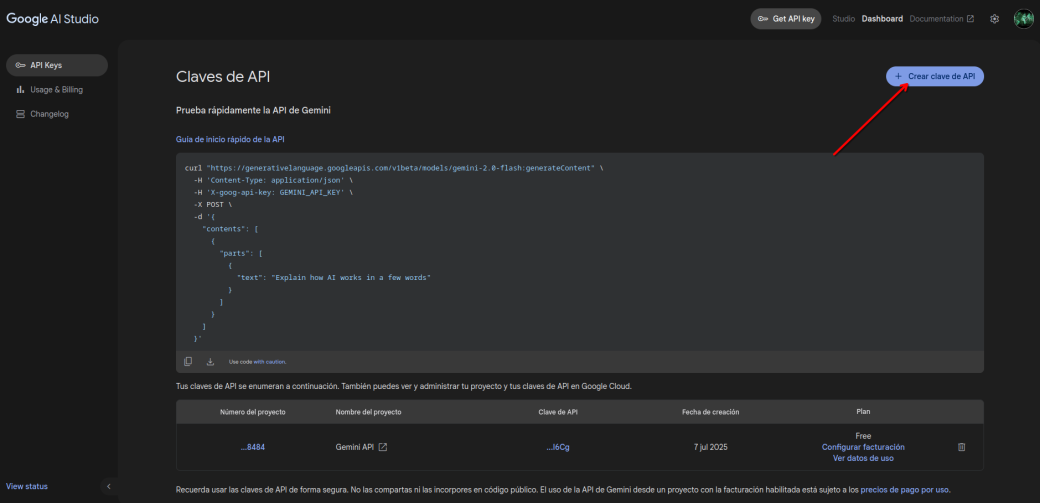Image resolution: width=1040 pixels, height=503 pixels.
Task: Click the user profile avatar
Action: tap(1023, 19)
